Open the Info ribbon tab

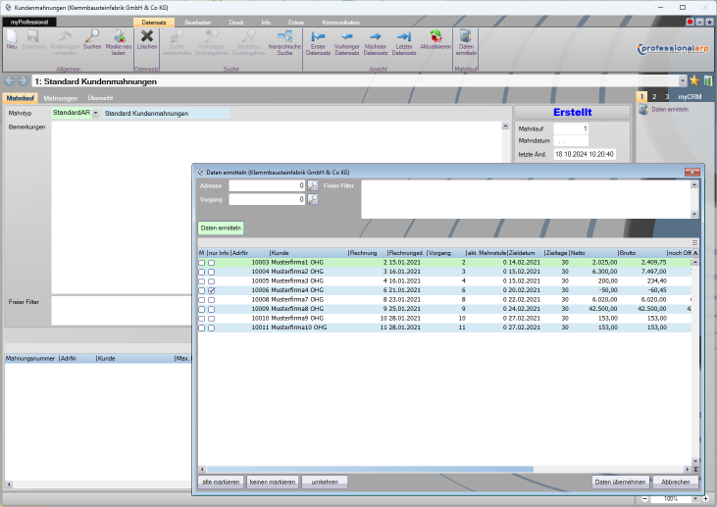[266, 22]
